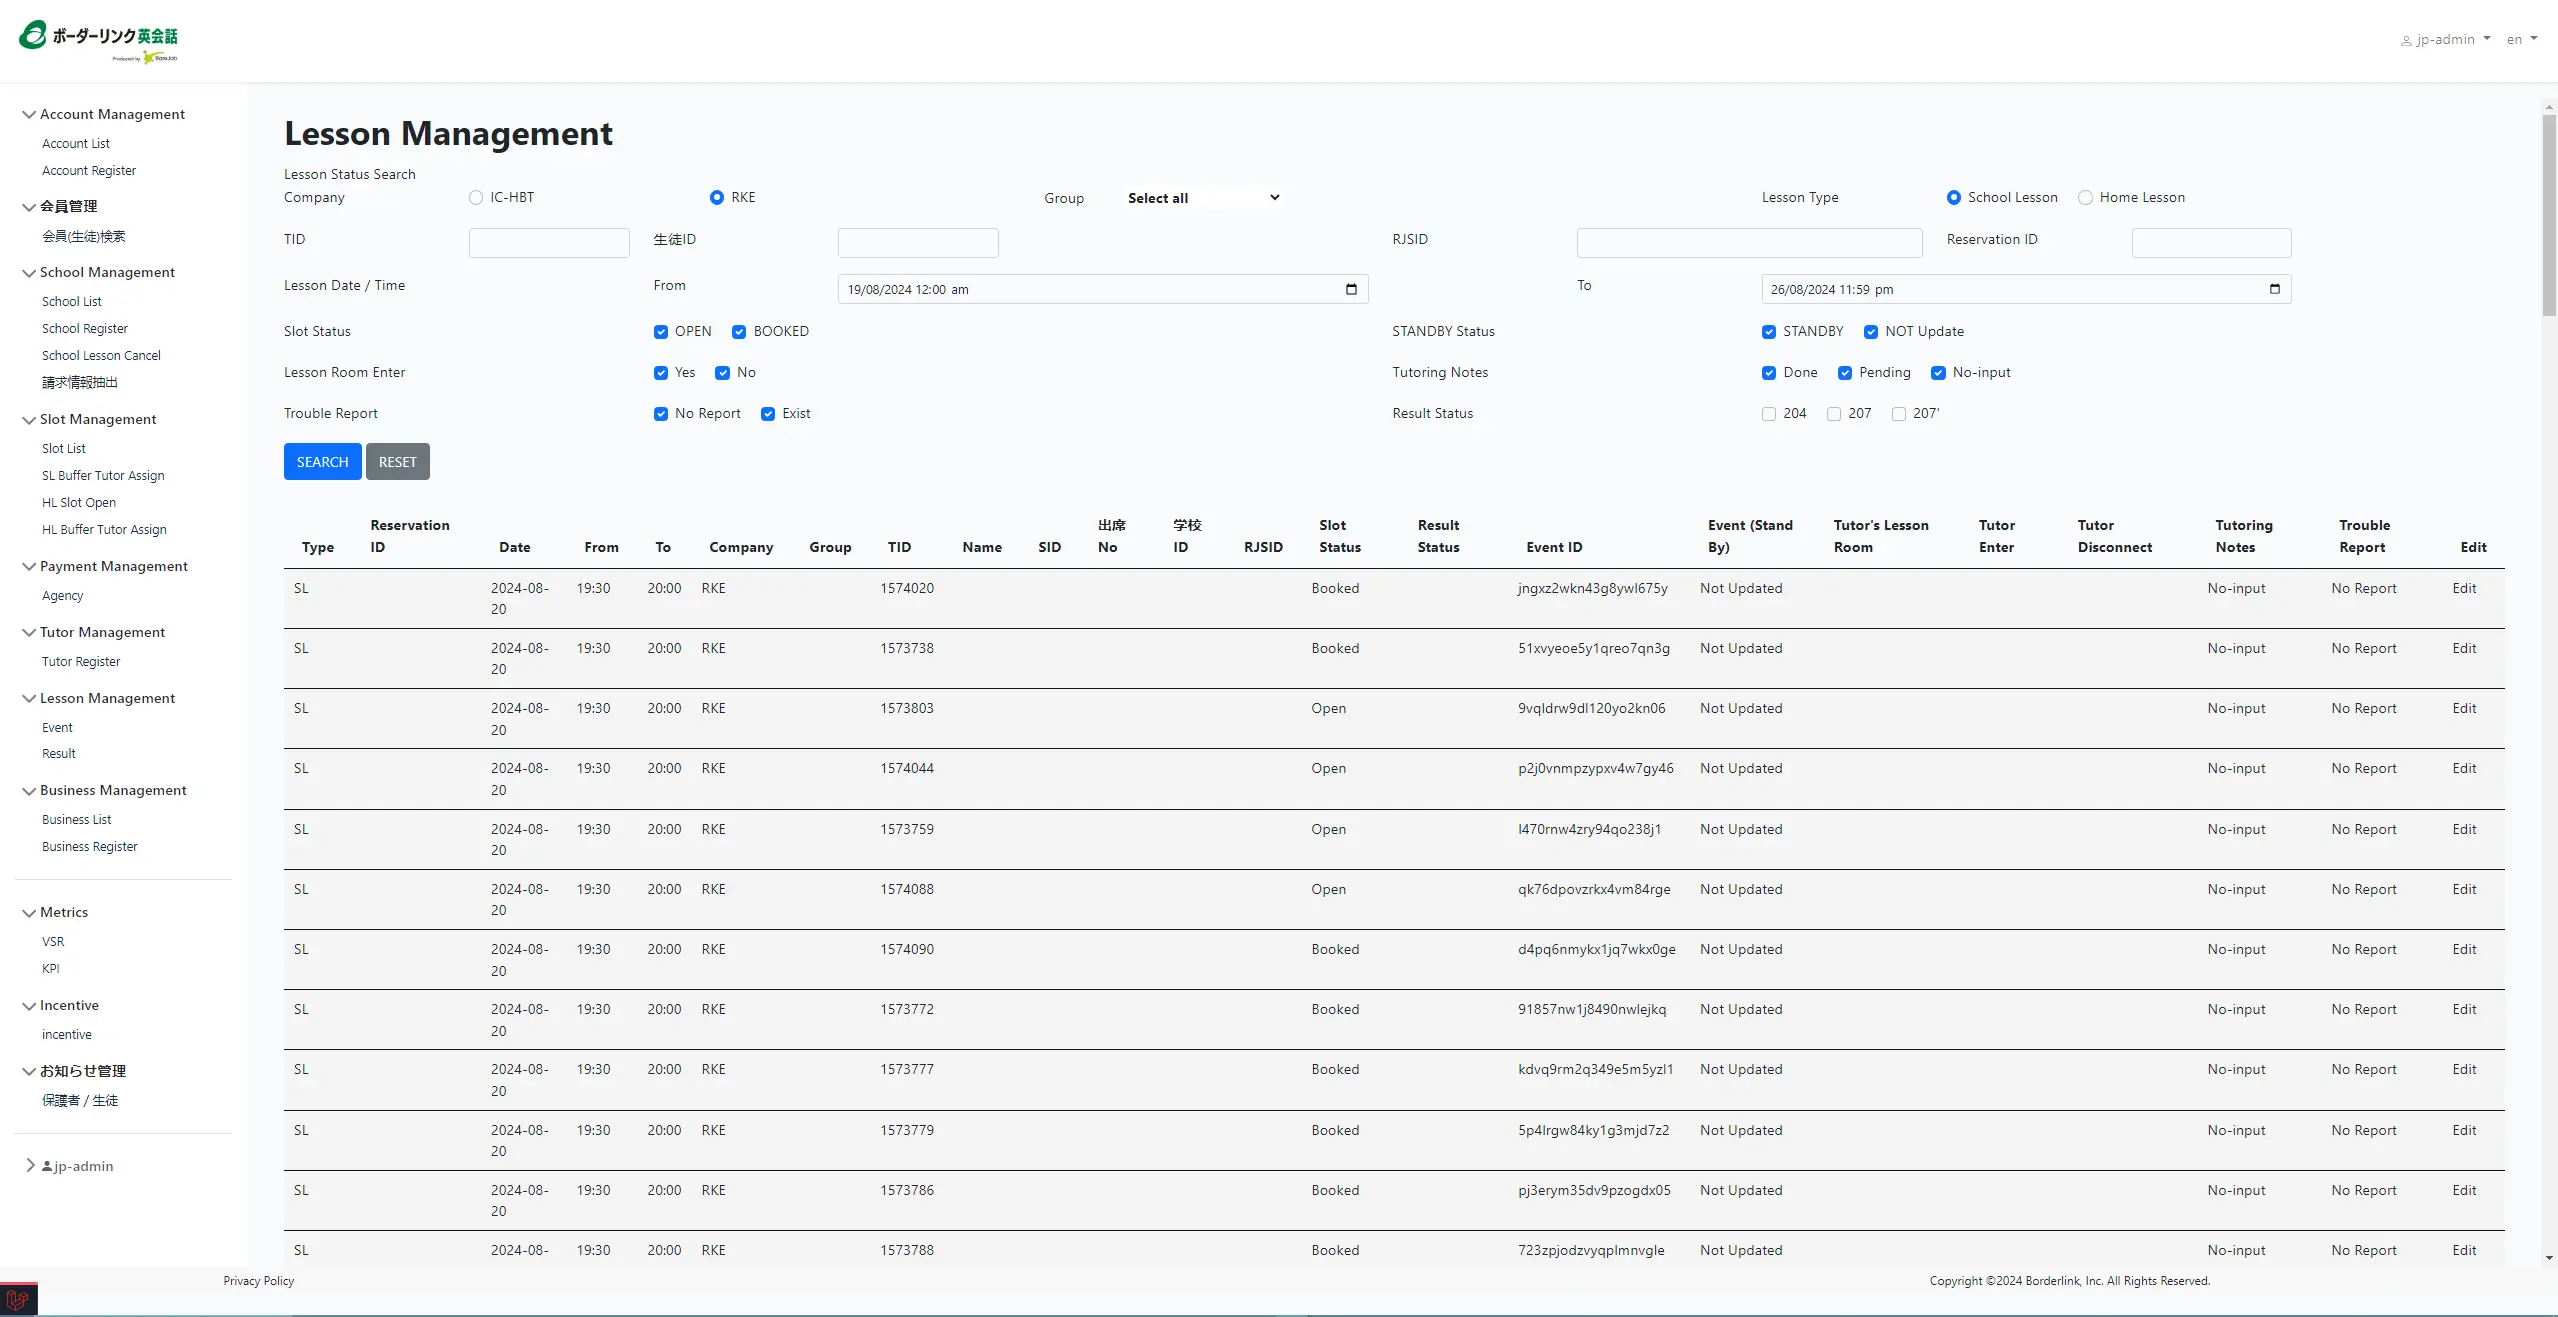
Task: Open the To date calendar picker icon
Action: 2274,289
